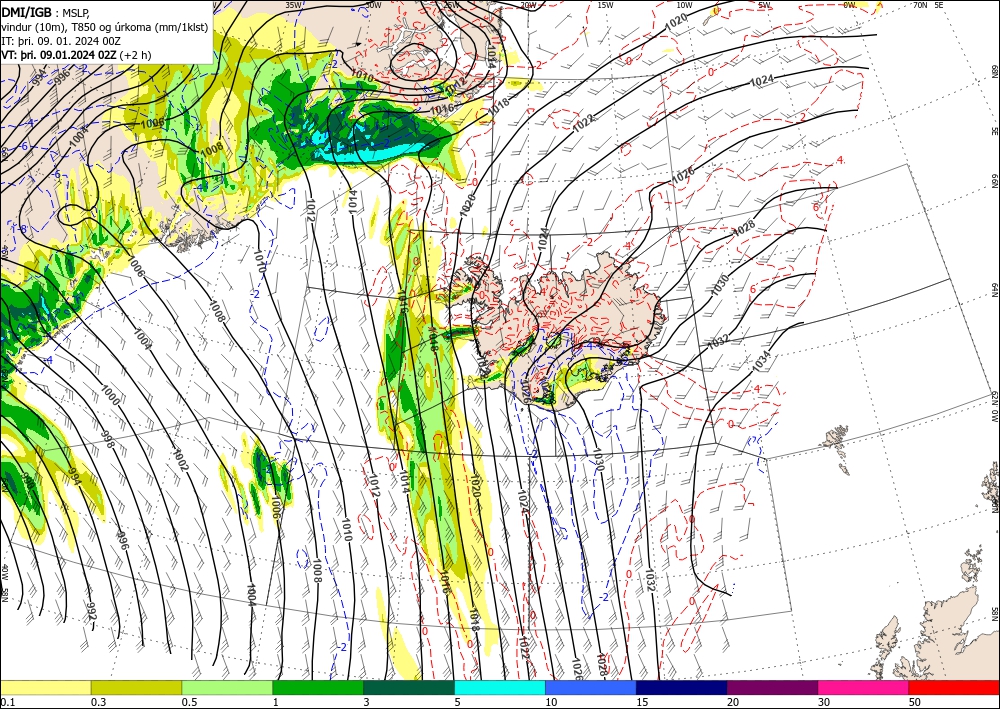The height and width of the screenshot is (709, 1000).
Task: Click the yellow 0.1 legend color band
Action: pyautogui.click(x=45, y=687)
